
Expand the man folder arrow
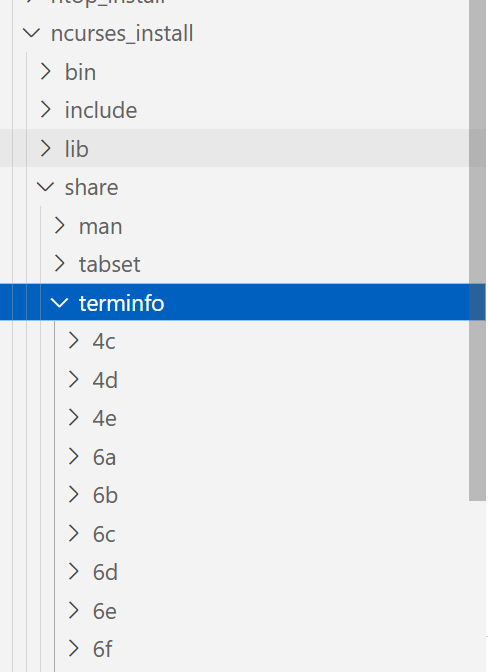point(60,225)
